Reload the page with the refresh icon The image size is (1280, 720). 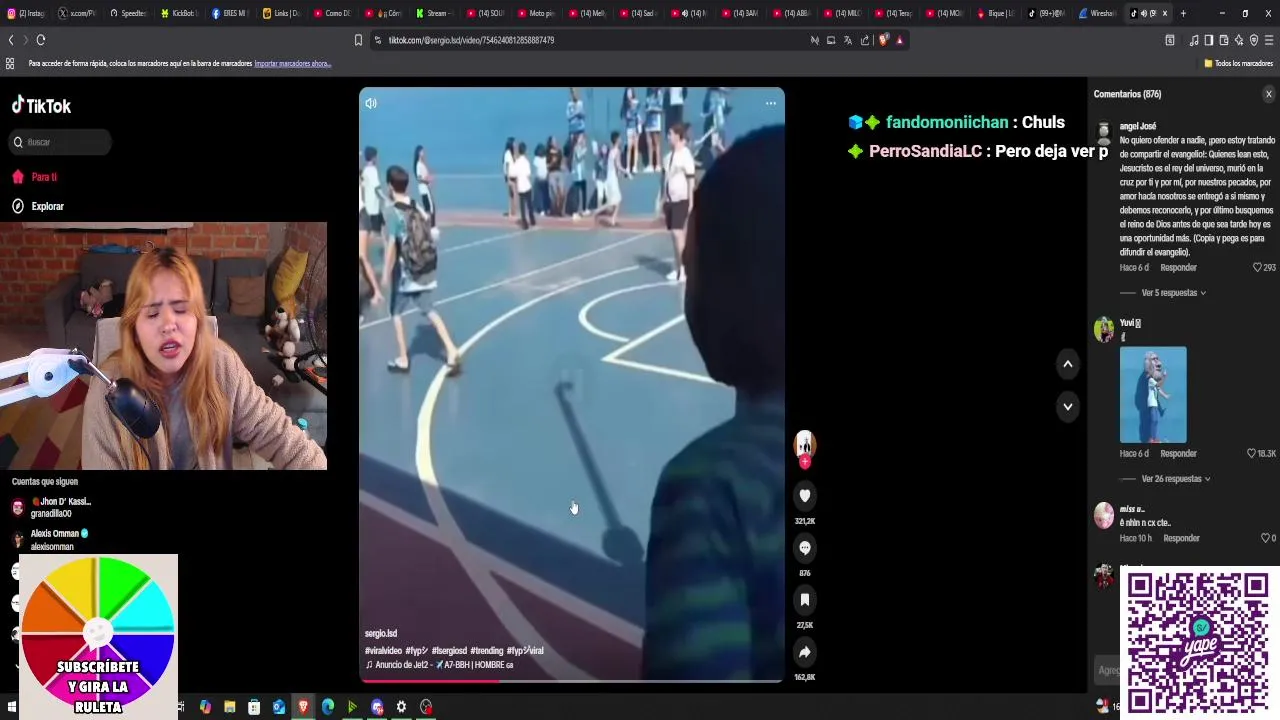pos(40,40)
